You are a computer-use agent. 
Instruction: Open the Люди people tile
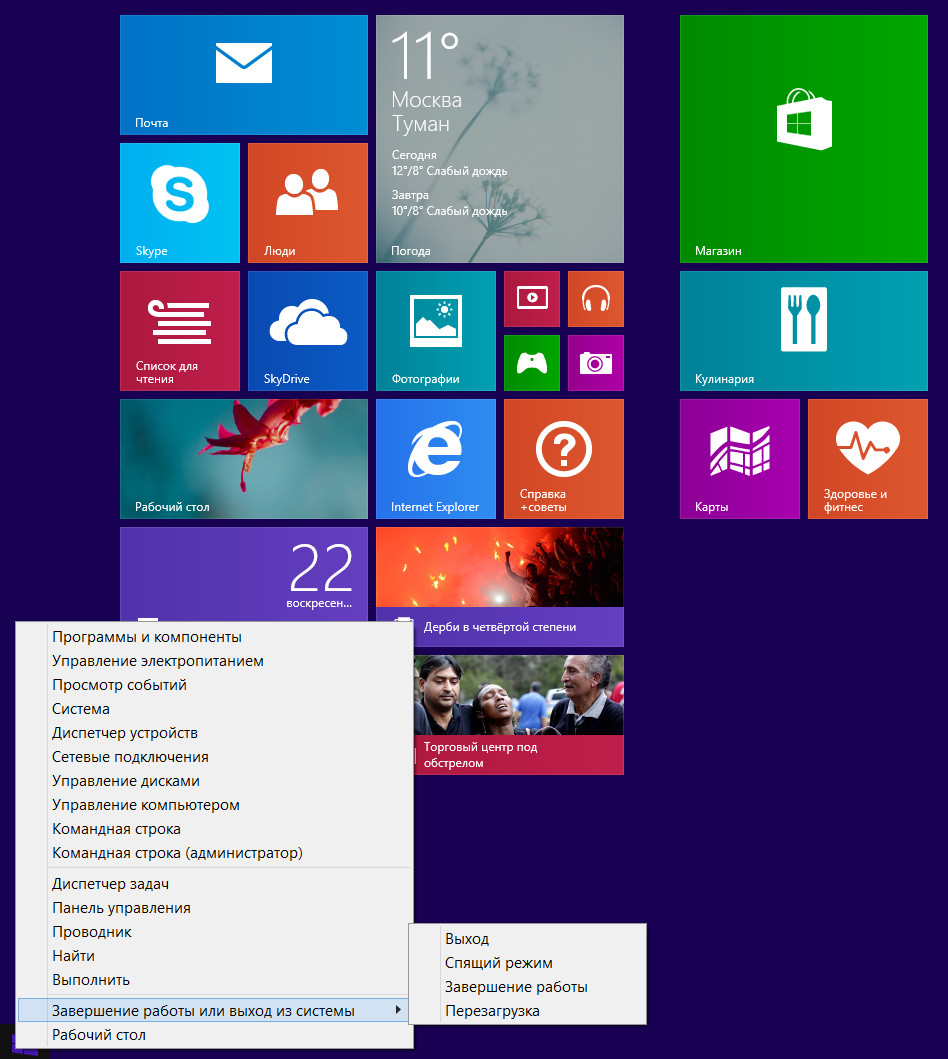tap(307, 203)
